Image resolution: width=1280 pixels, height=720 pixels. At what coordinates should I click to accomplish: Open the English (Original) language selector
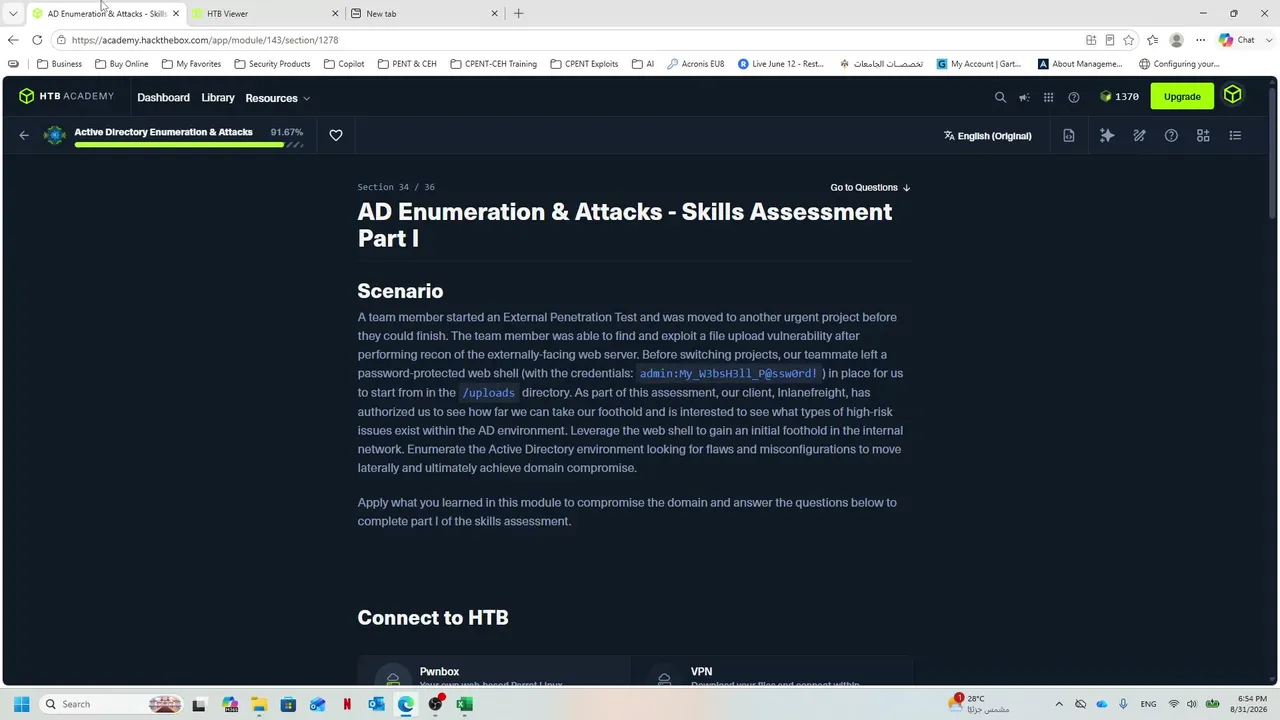(987, 136)
